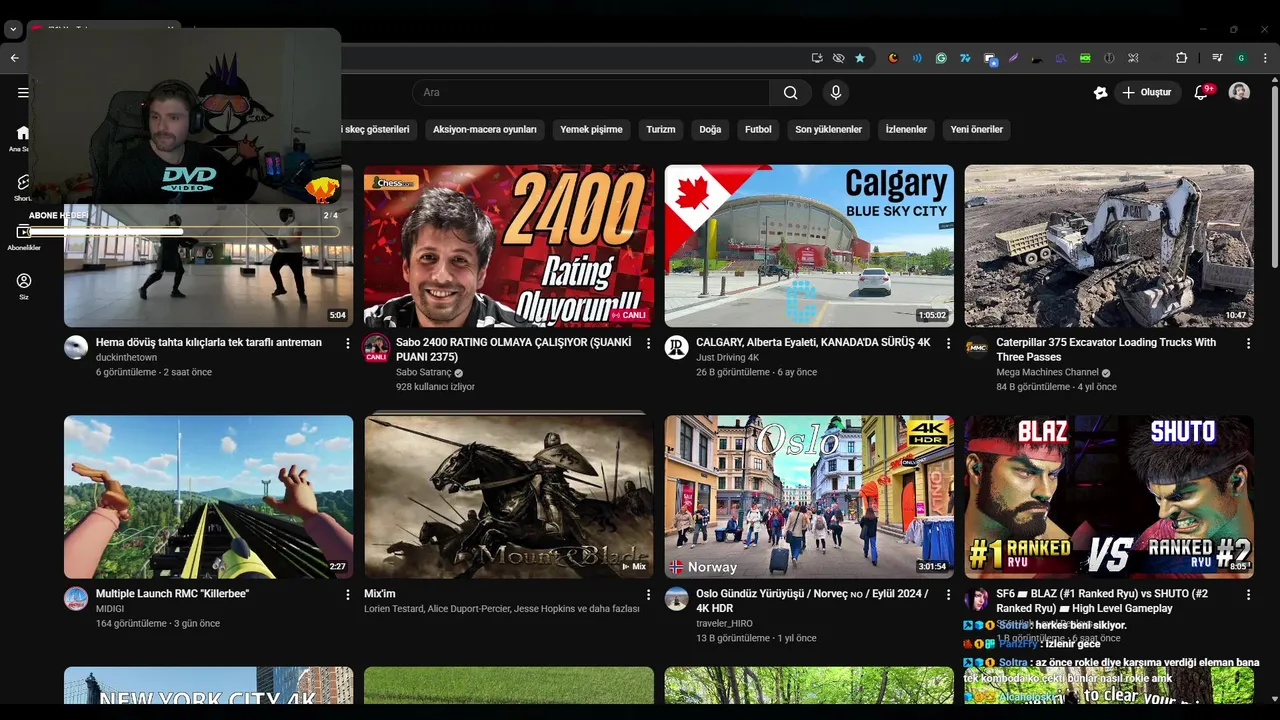1280x720 pixels.
Task: Open the traveler_HIRO channel link
Action: [724, 623]
